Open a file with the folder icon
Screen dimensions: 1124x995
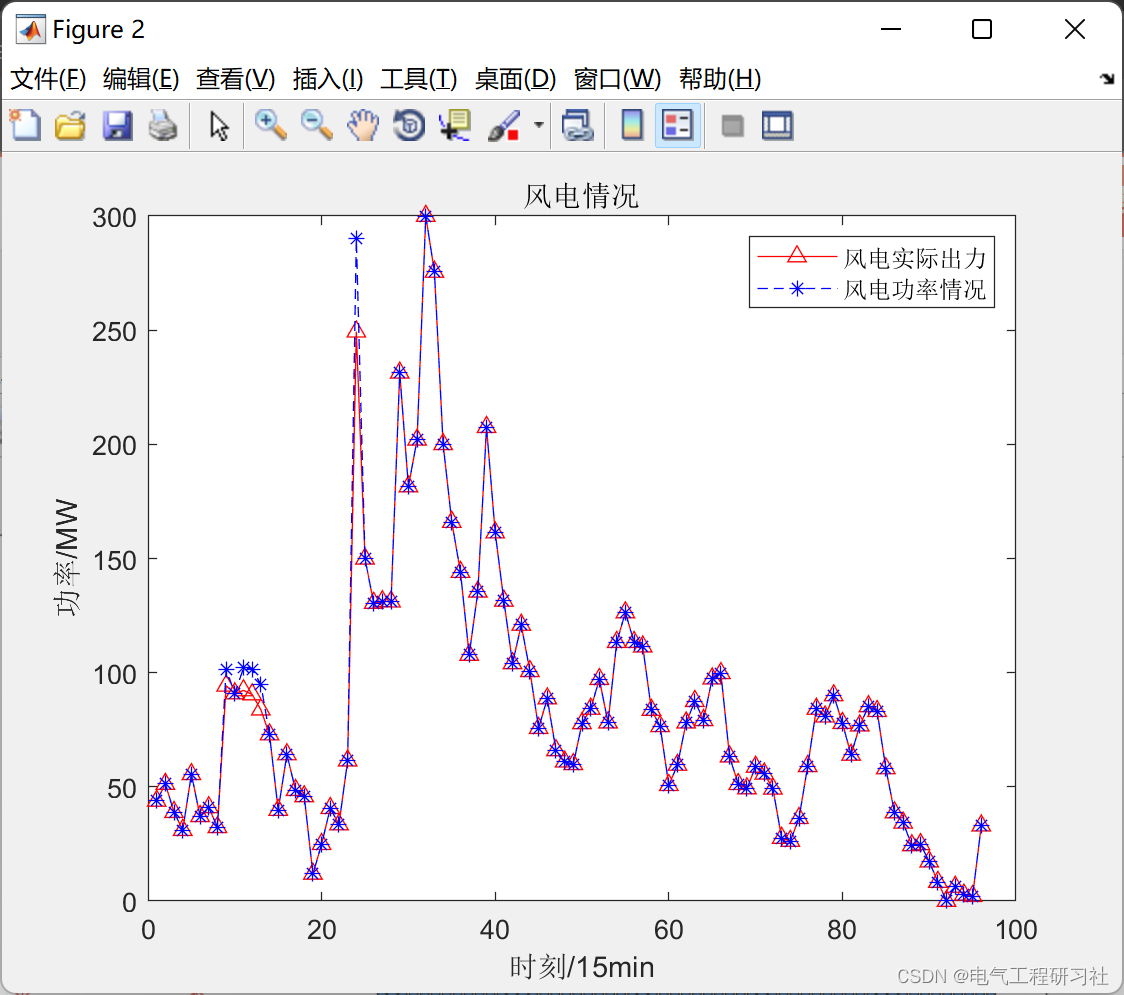(x=70, y=125)
